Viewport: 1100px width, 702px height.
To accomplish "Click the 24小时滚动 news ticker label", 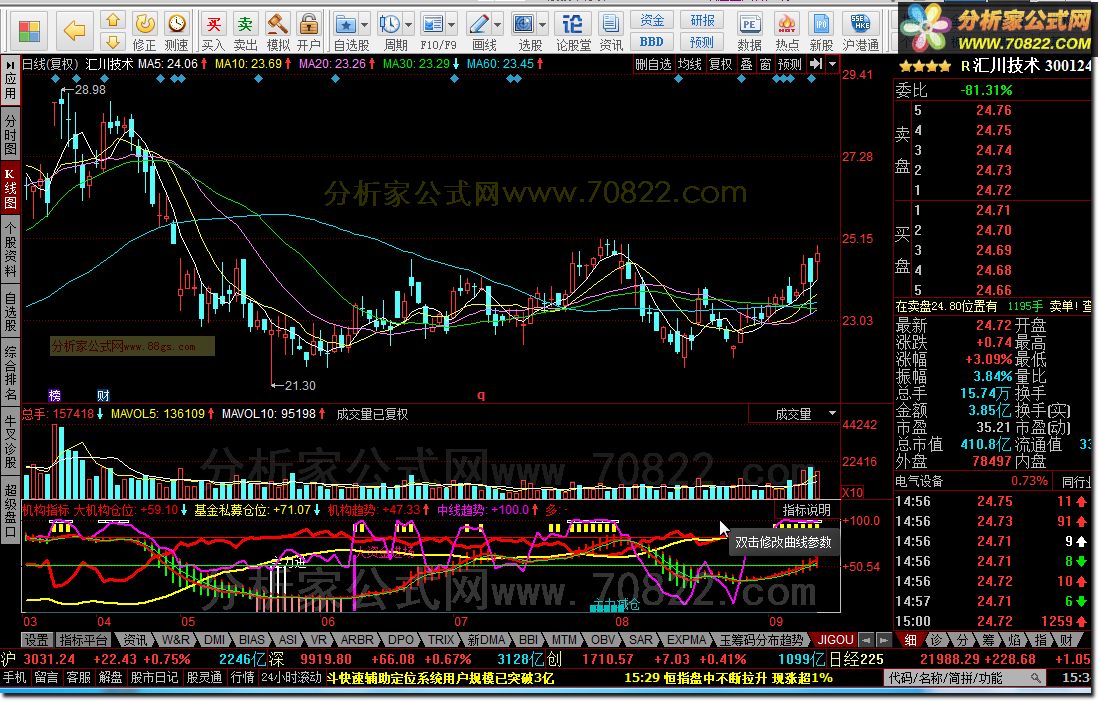I will (x=291, y=678).
